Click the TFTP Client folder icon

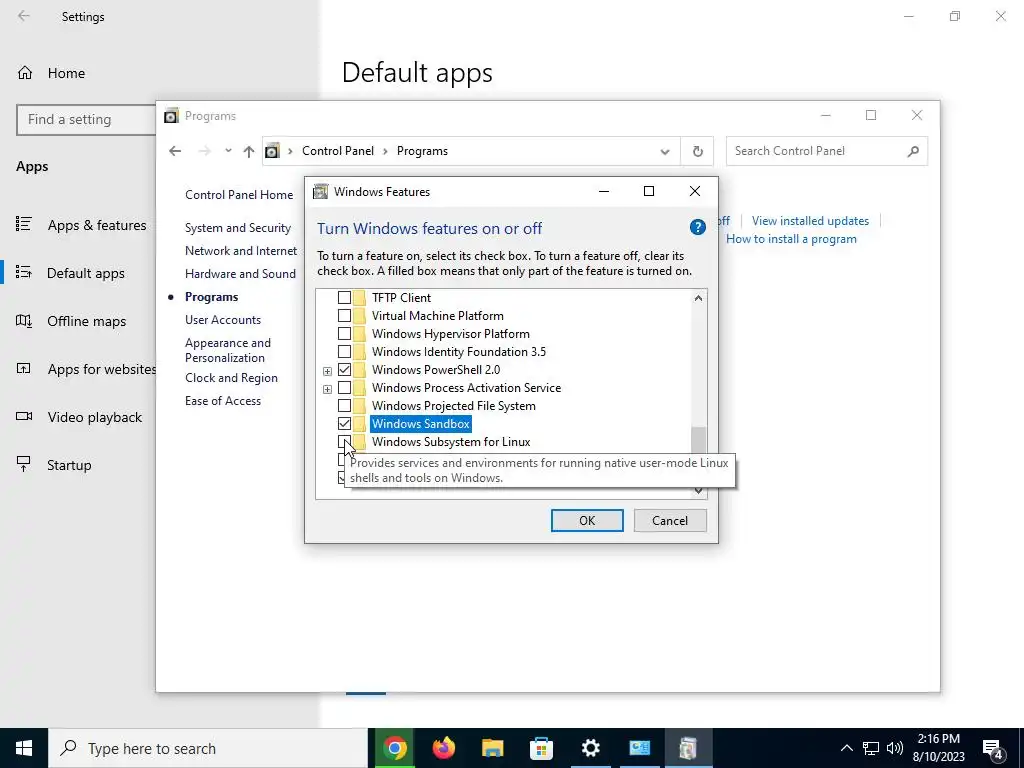tap(359, 298)
